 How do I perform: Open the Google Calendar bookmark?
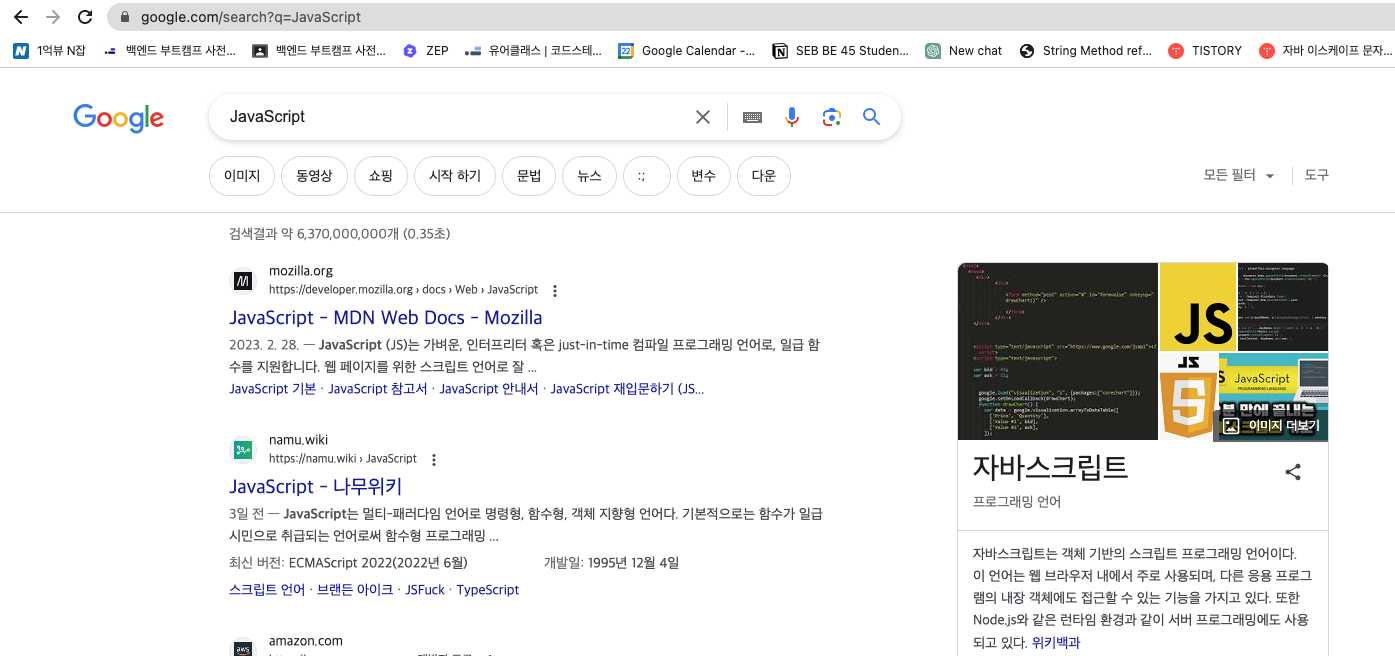click(687, 50)
